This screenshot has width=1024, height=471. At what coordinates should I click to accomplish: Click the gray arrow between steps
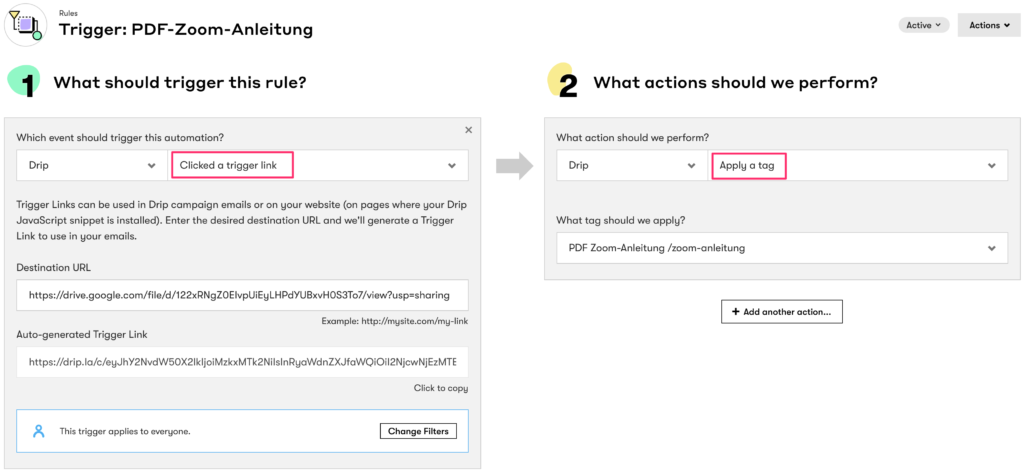513,165
